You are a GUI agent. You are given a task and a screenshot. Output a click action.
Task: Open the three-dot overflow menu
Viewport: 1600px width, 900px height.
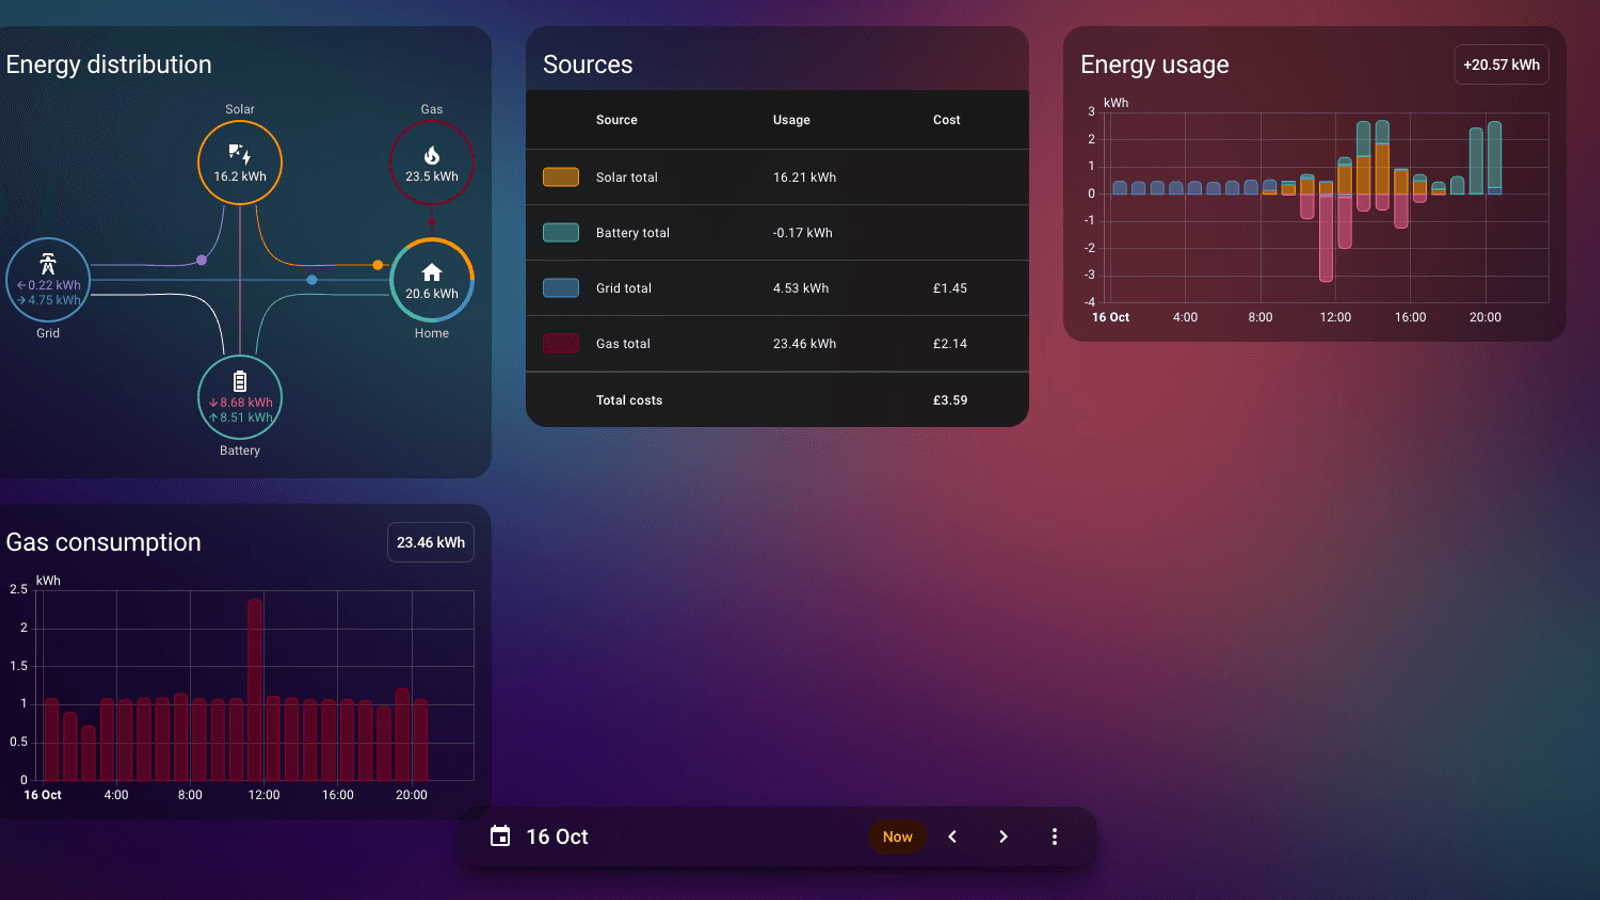(1054, 836)
